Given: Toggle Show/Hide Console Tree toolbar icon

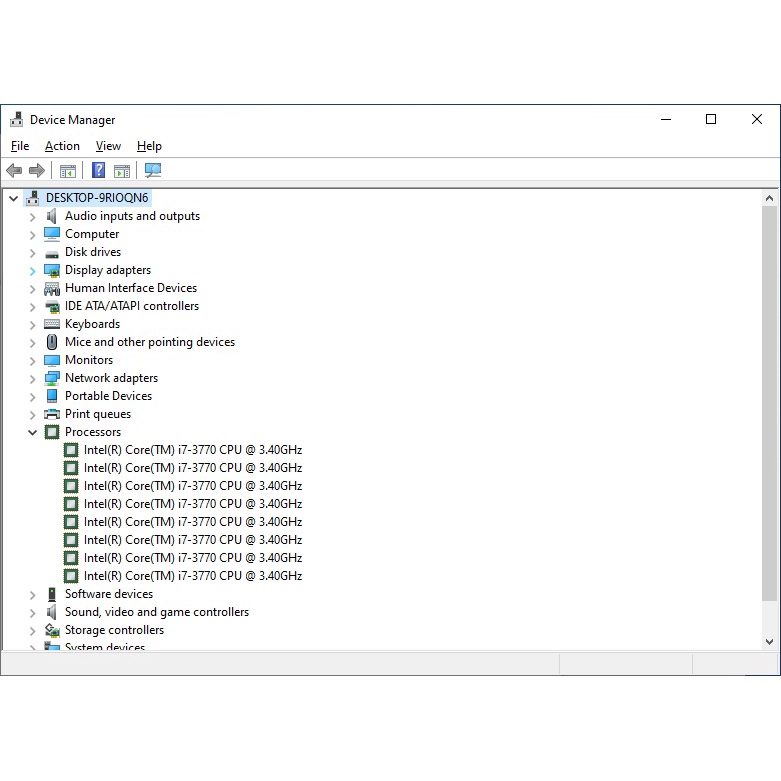Looking at the screenshot, I should coord(68,171).
